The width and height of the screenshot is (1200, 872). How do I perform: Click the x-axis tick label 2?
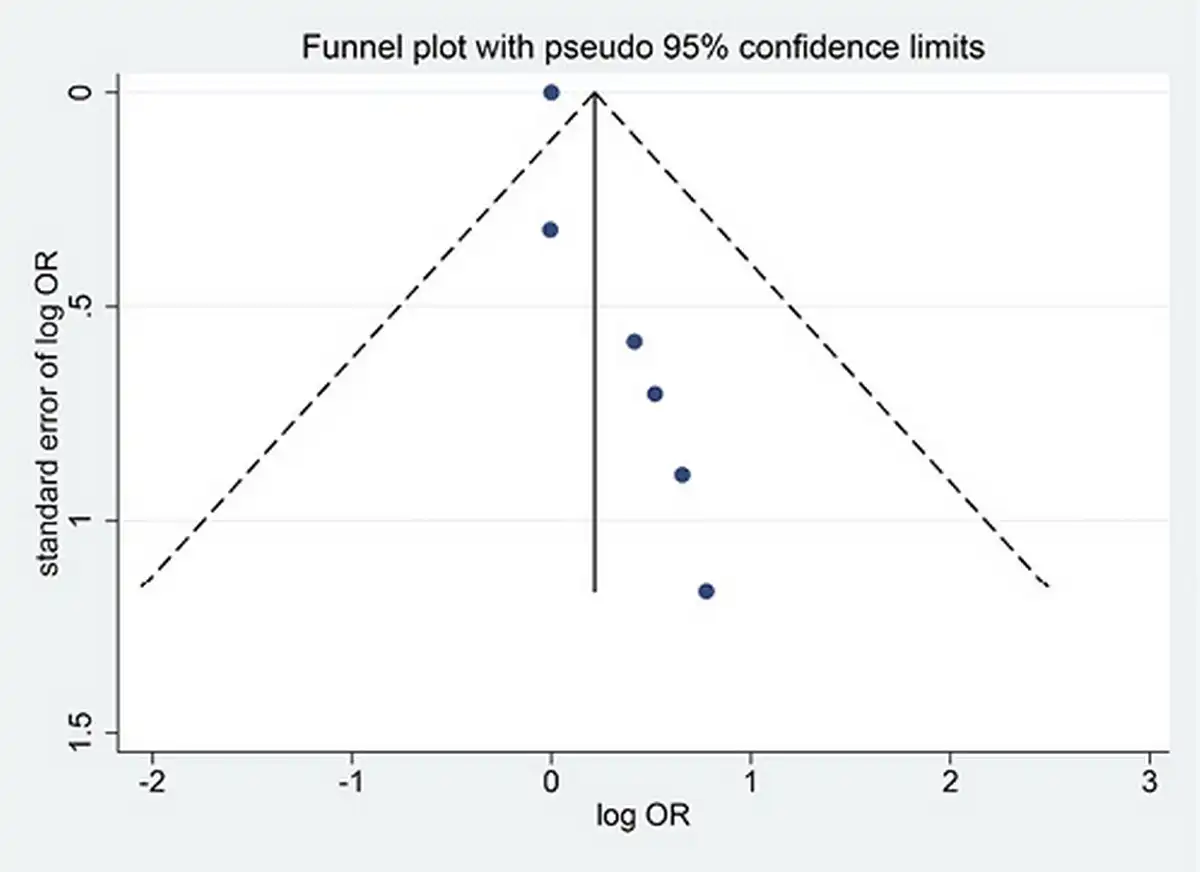click(950, 780)
